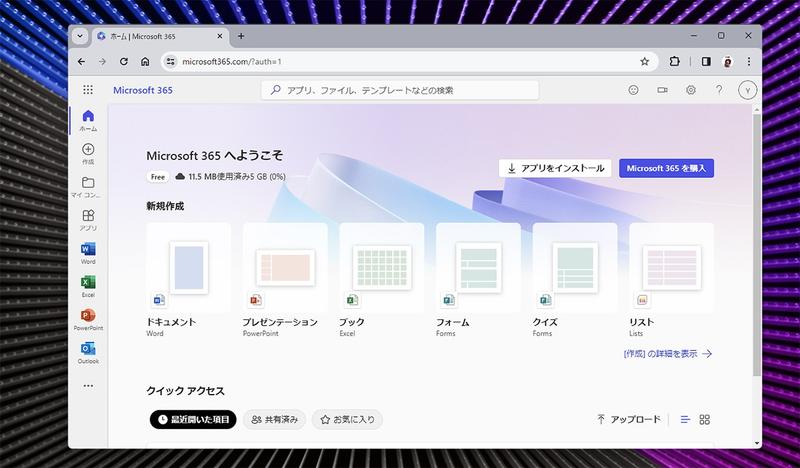
Task: Open the browser profile picture icon
Action: point(728,62)
